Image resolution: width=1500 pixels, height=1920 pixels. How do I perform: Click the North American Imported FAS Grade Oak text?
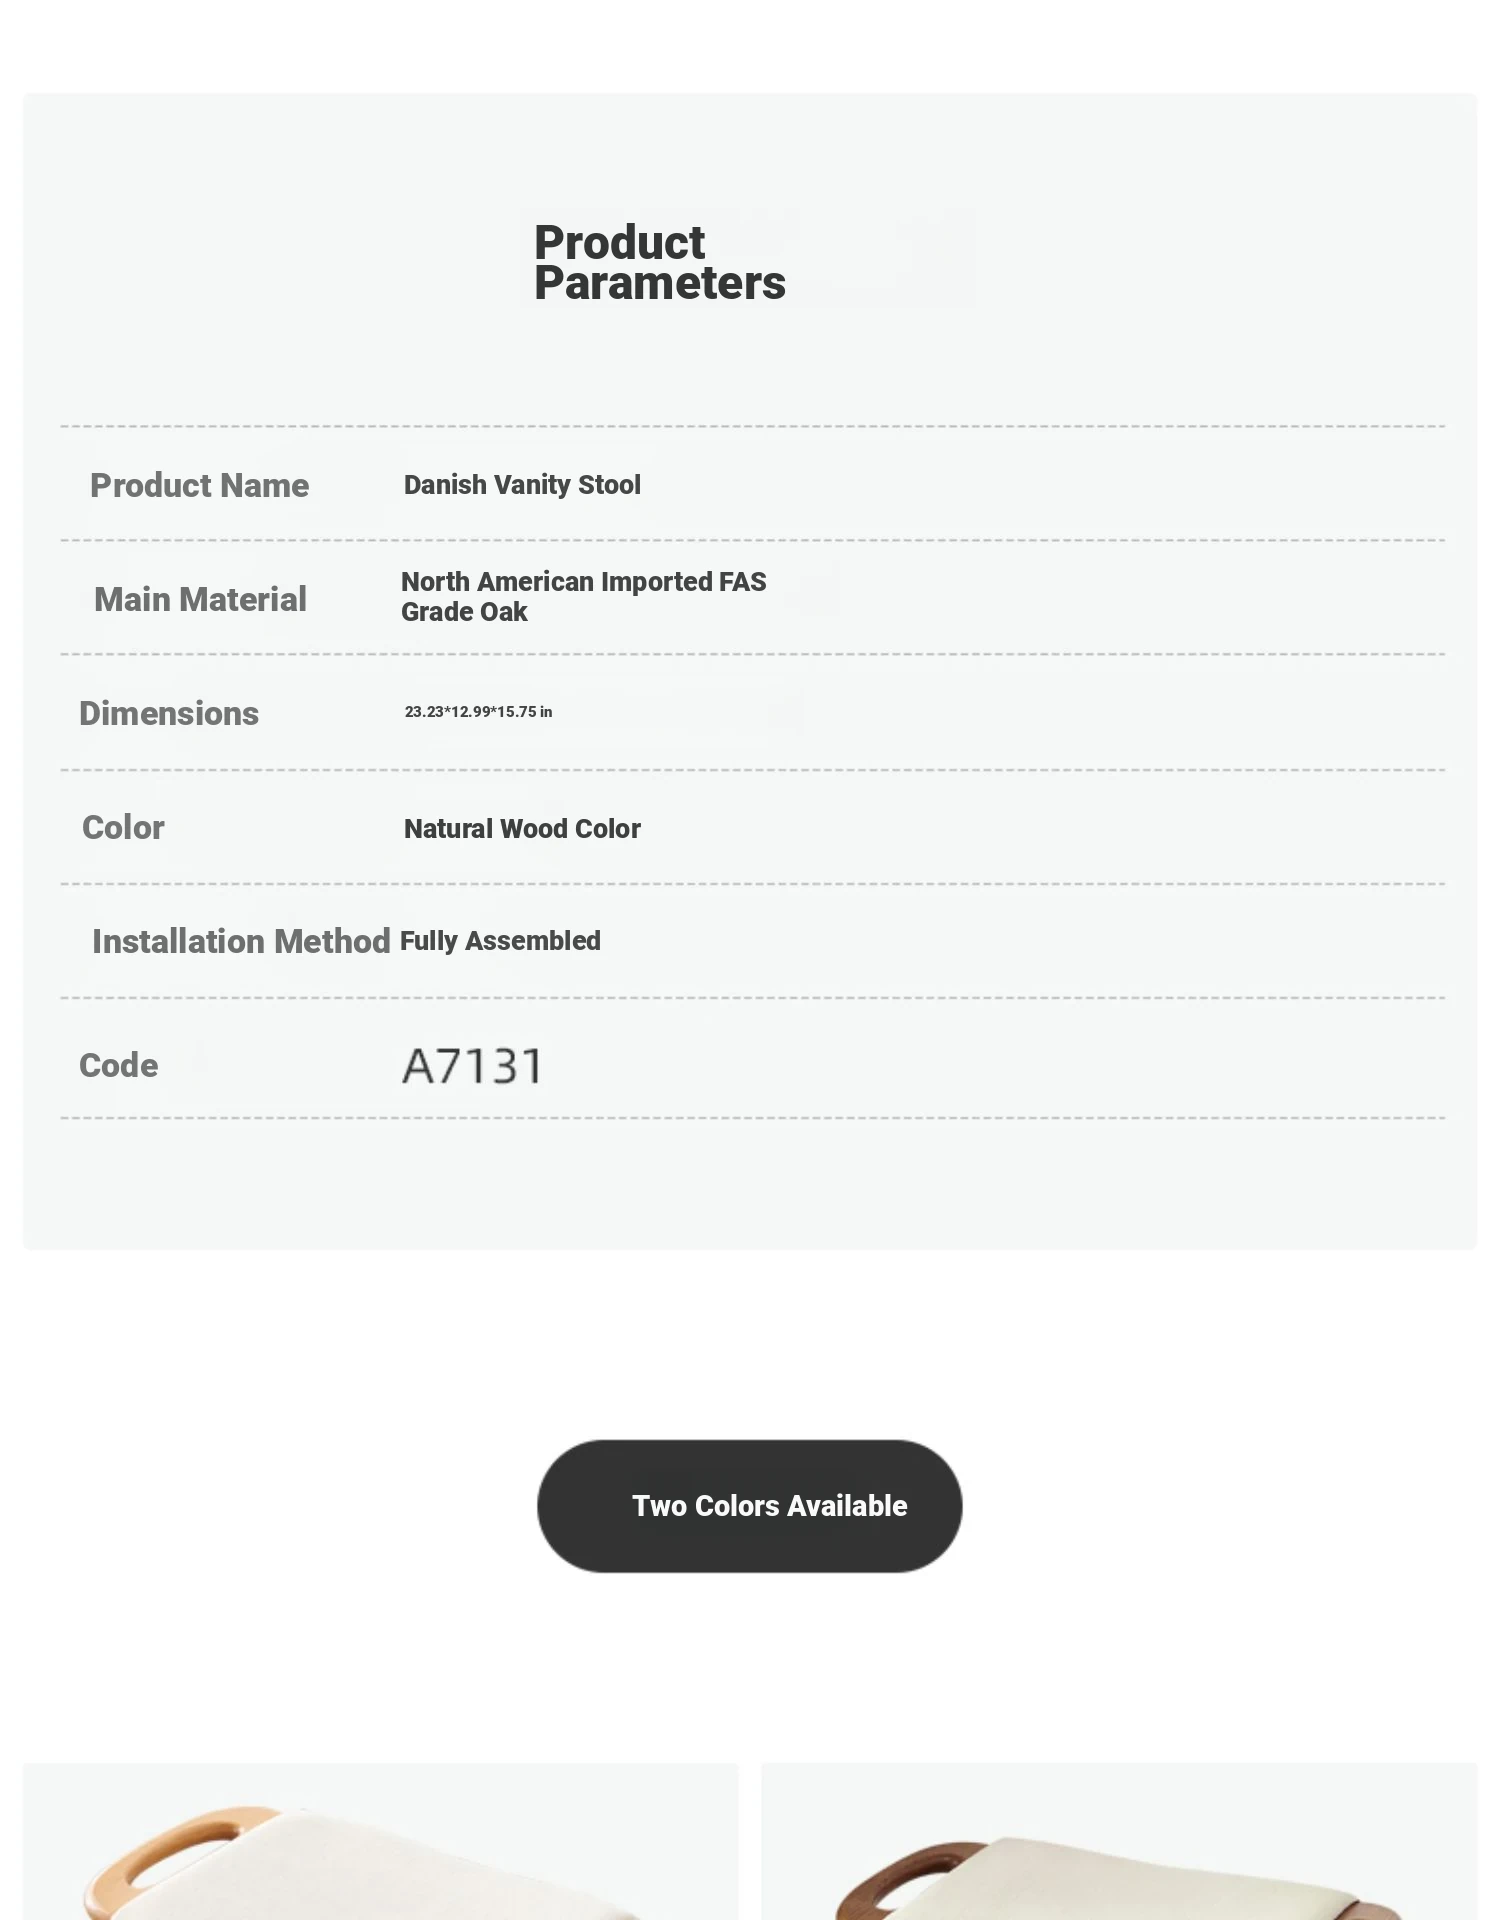[583, 597]
